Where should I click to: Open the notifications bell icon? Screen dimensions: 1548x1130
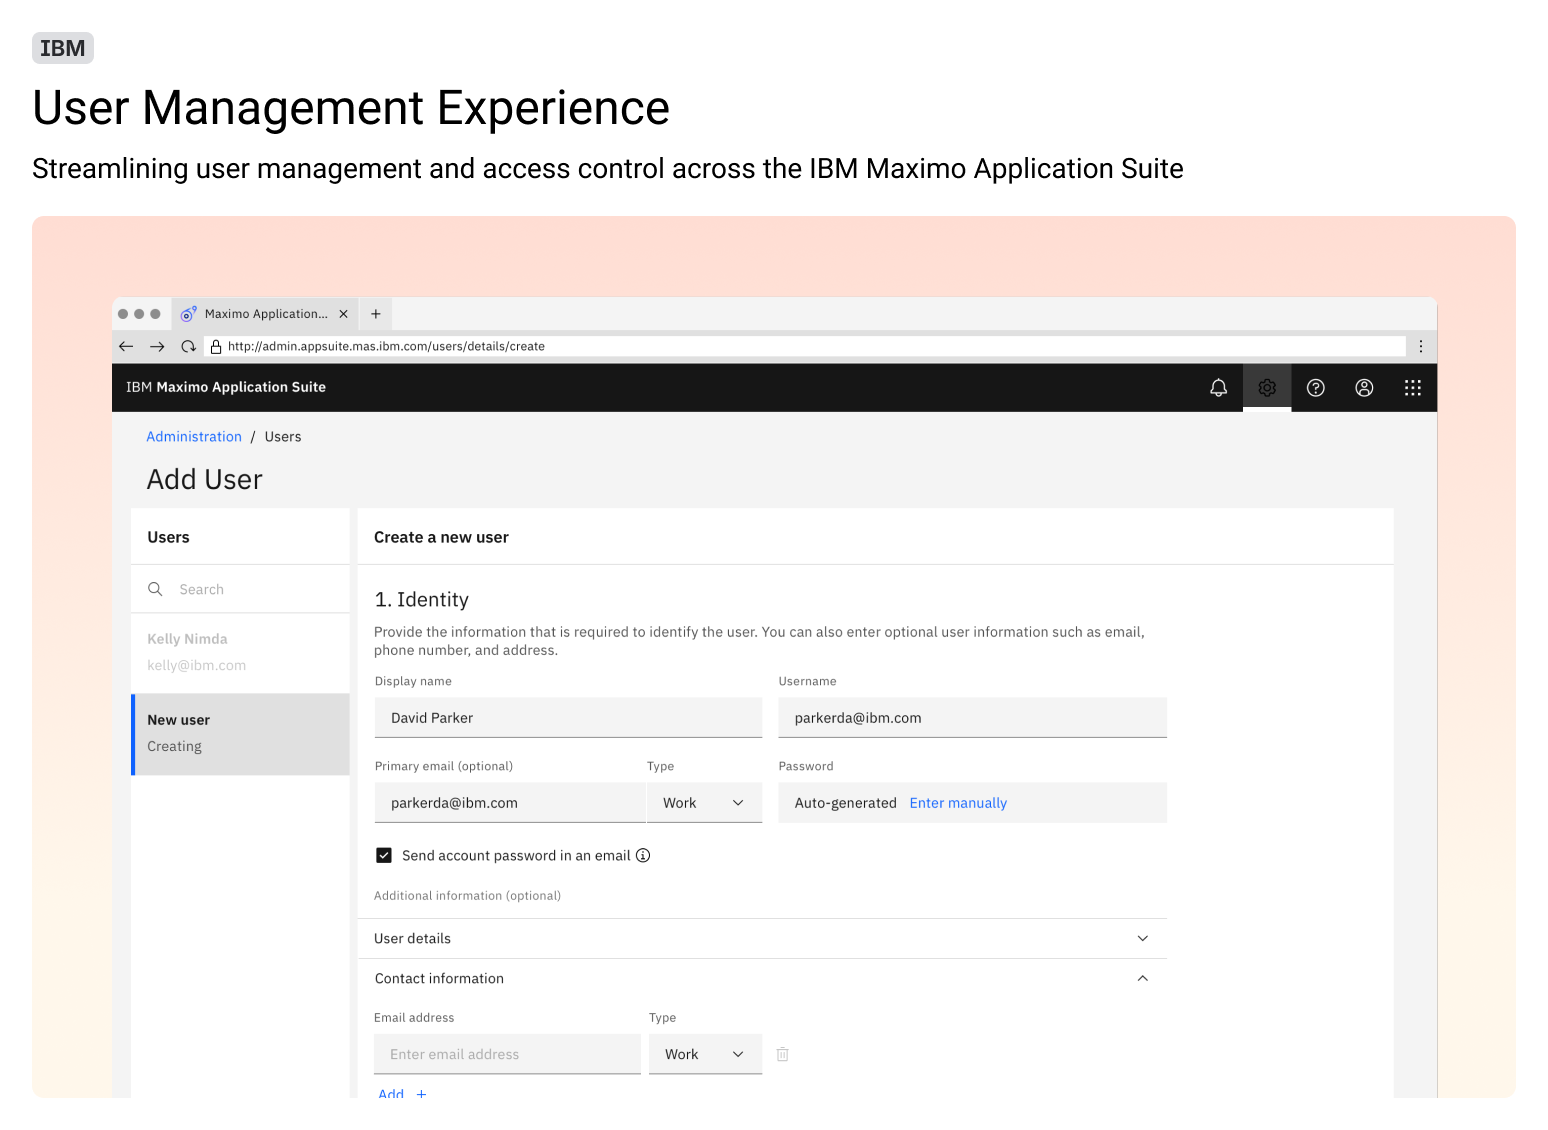tap(1218, 388)
